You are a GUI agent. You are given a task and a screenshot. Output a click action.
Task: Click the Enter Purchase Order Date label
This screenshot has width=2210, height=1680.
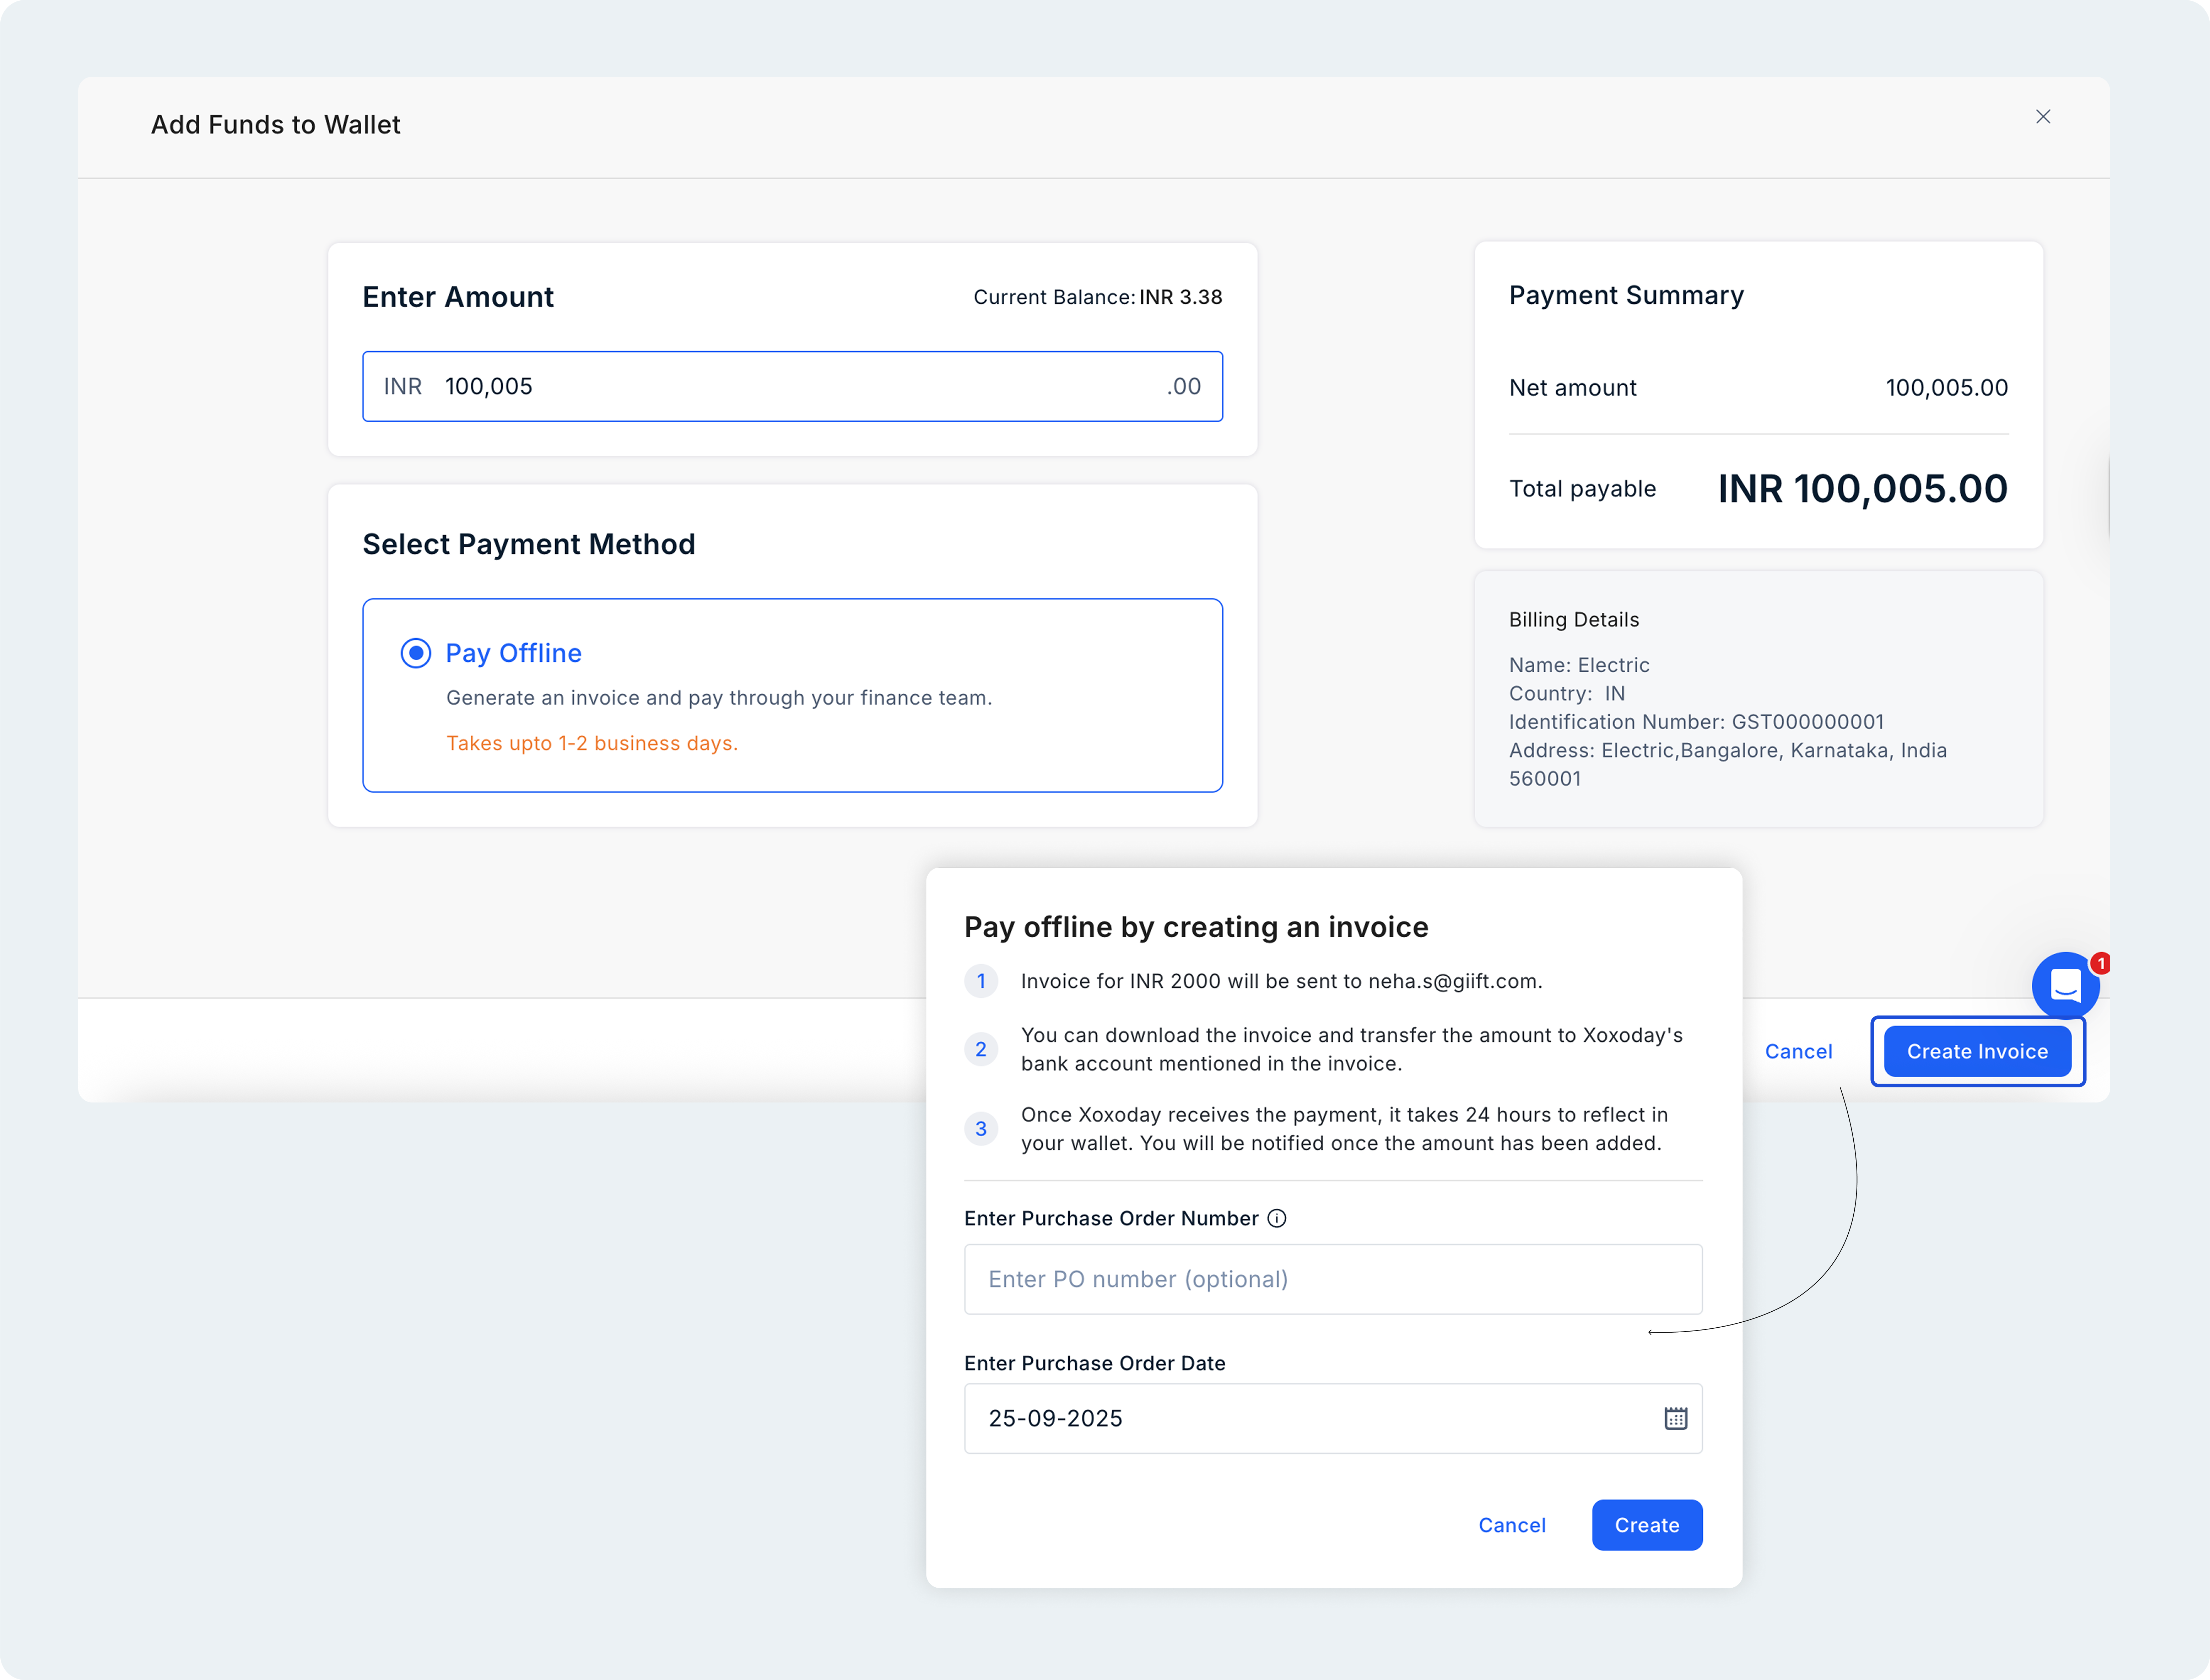1094,1363
